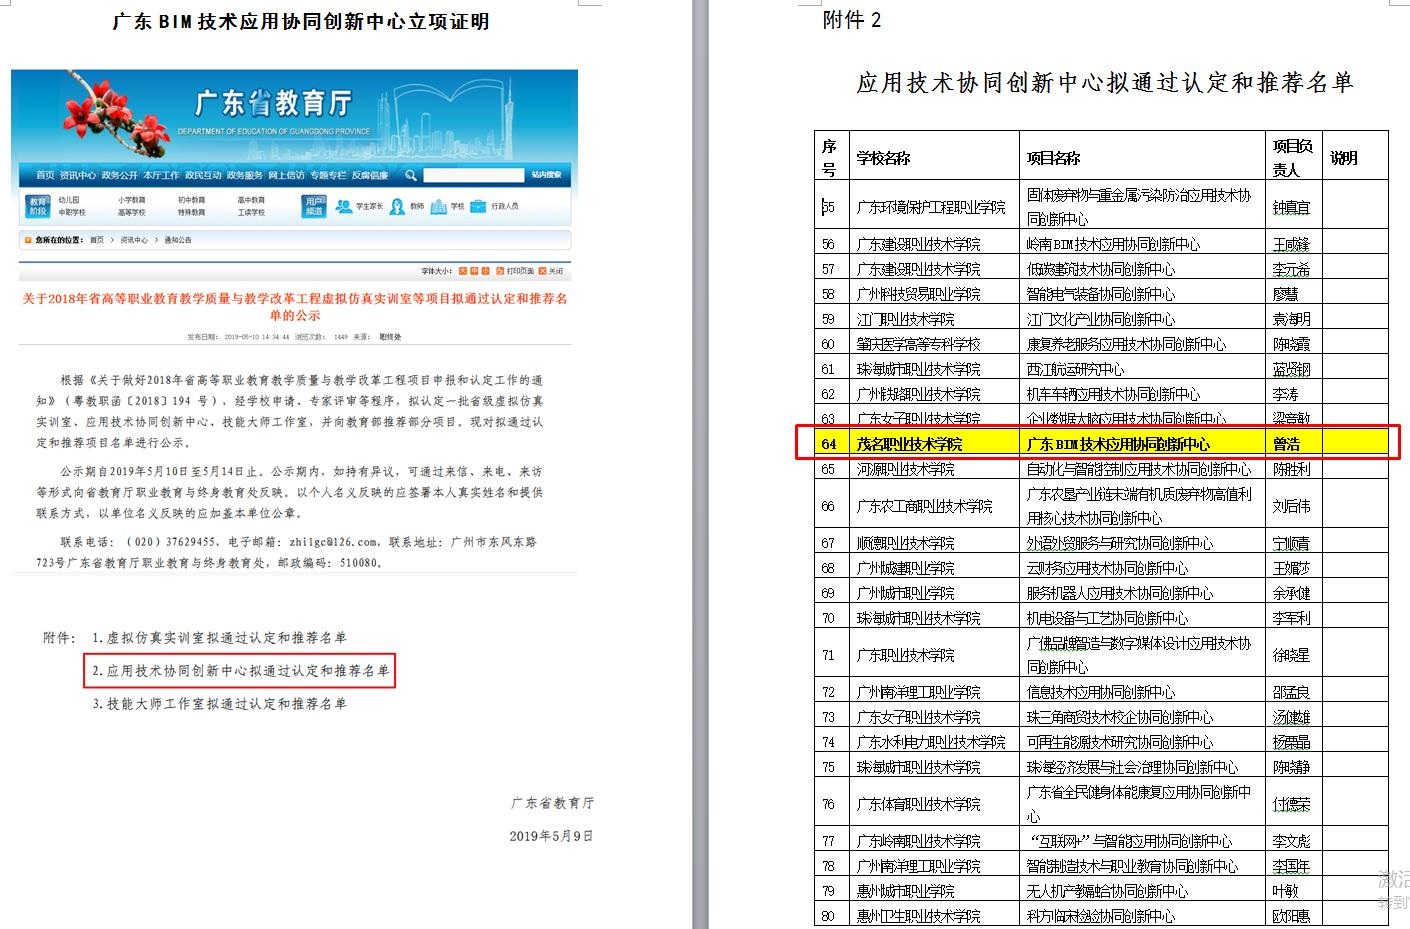This screenshot has height=929, width=1410.
Task: Click the 项目负责人 column header
Action: (x=1292, y=158)
